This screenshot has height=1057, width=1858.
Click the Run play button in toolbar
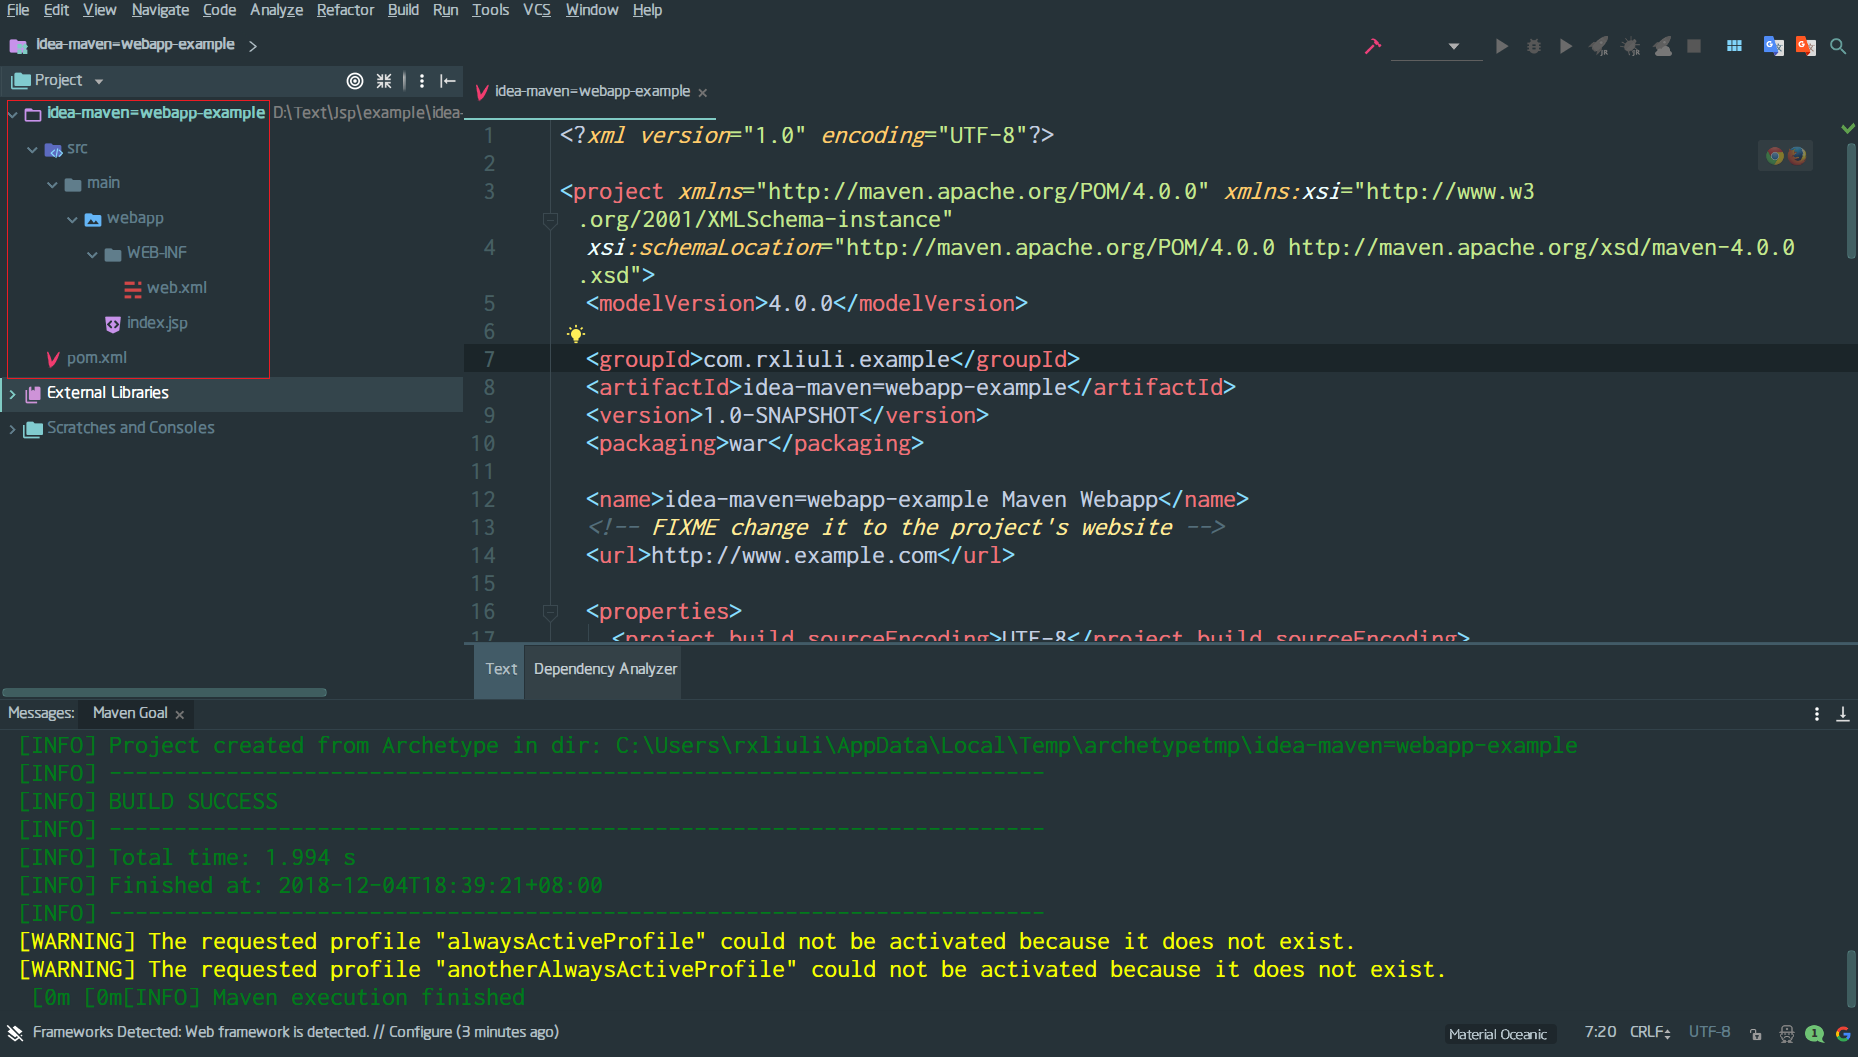pyautogui.click(x=1501, y=46)
